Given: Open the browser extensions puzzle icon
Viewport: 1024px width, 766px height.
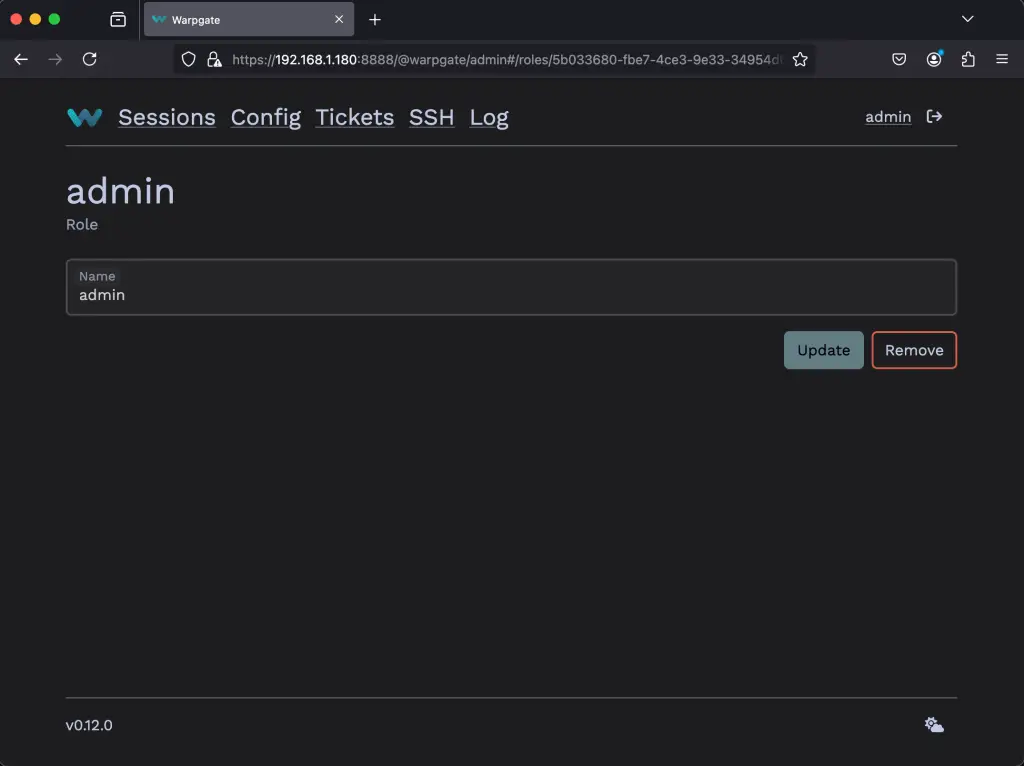Looking at the screenshot, I should tap(968, 59).
